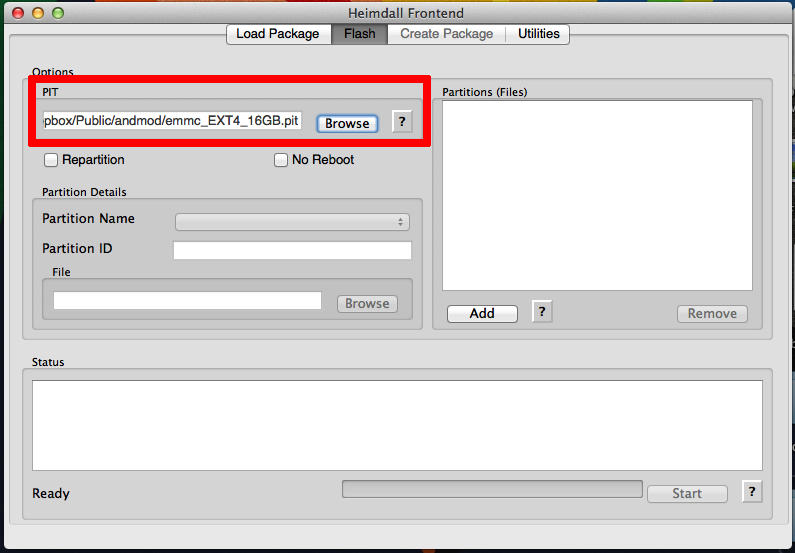
Task: Click the Ready status text
Action: coord(51,494)
